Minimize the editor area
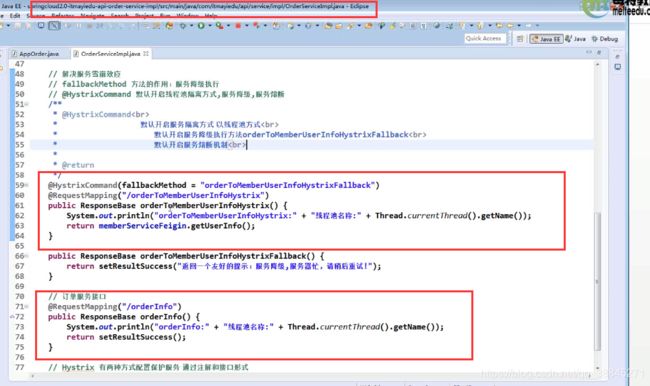 [x=589, y=52]
